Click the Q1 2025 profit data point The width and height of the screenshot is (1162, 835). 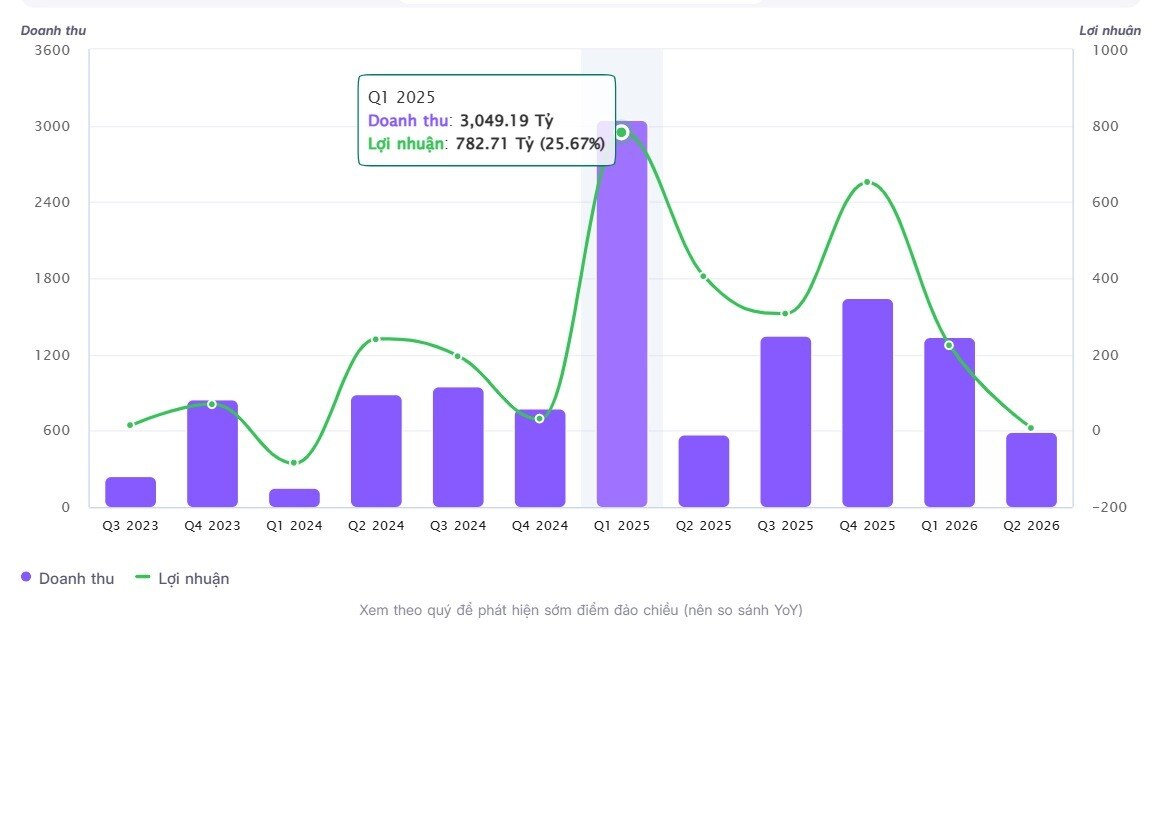(622, 133)
